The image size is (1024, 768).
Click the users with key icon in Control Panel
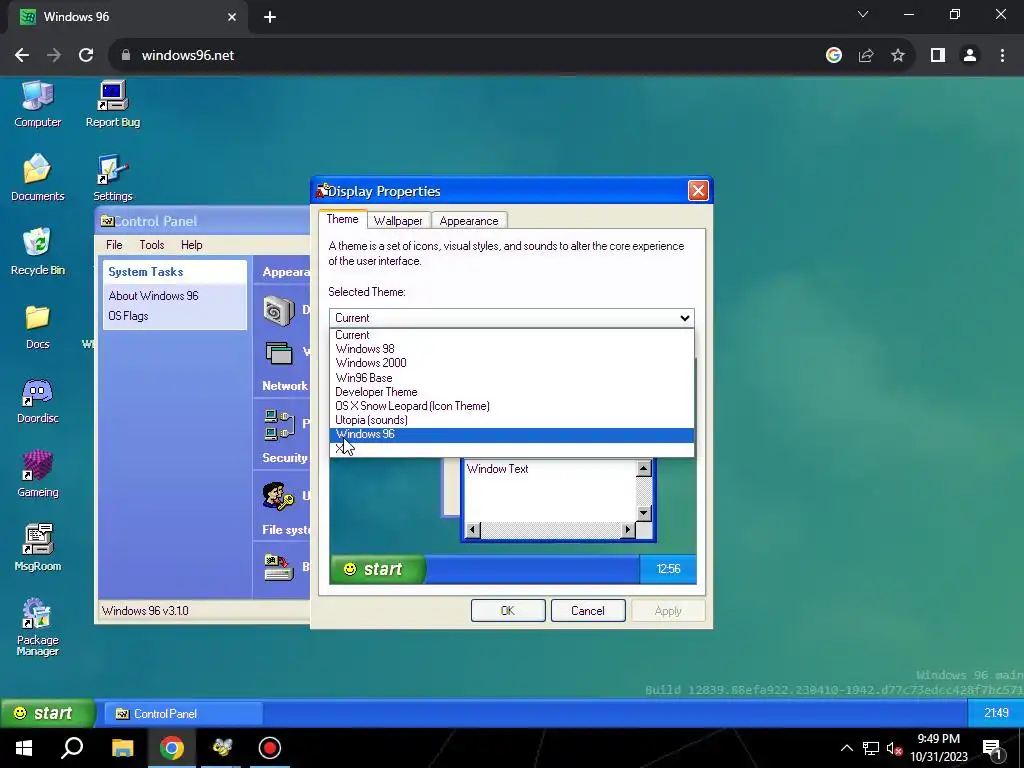point(278,496)
